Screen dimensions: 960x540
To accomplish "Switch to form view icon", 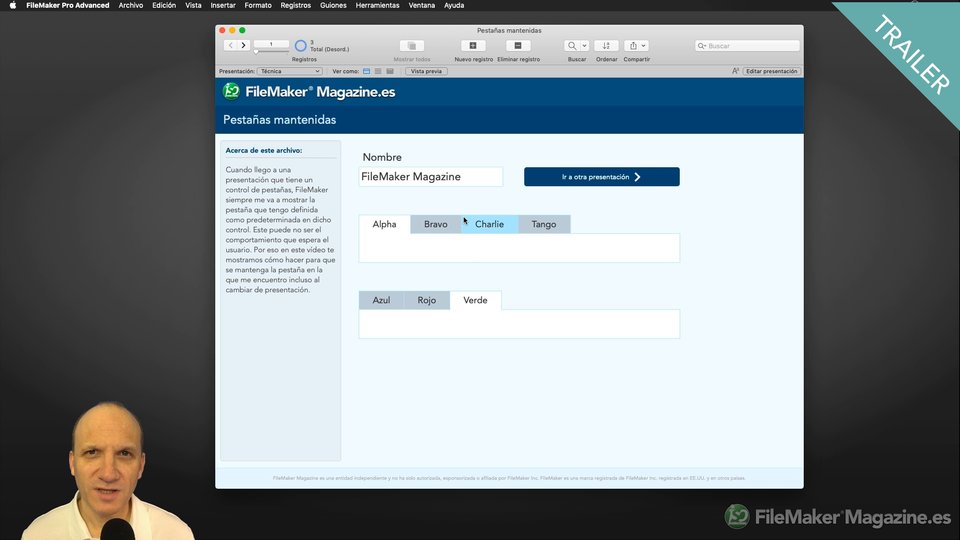I will click(367, 71).
